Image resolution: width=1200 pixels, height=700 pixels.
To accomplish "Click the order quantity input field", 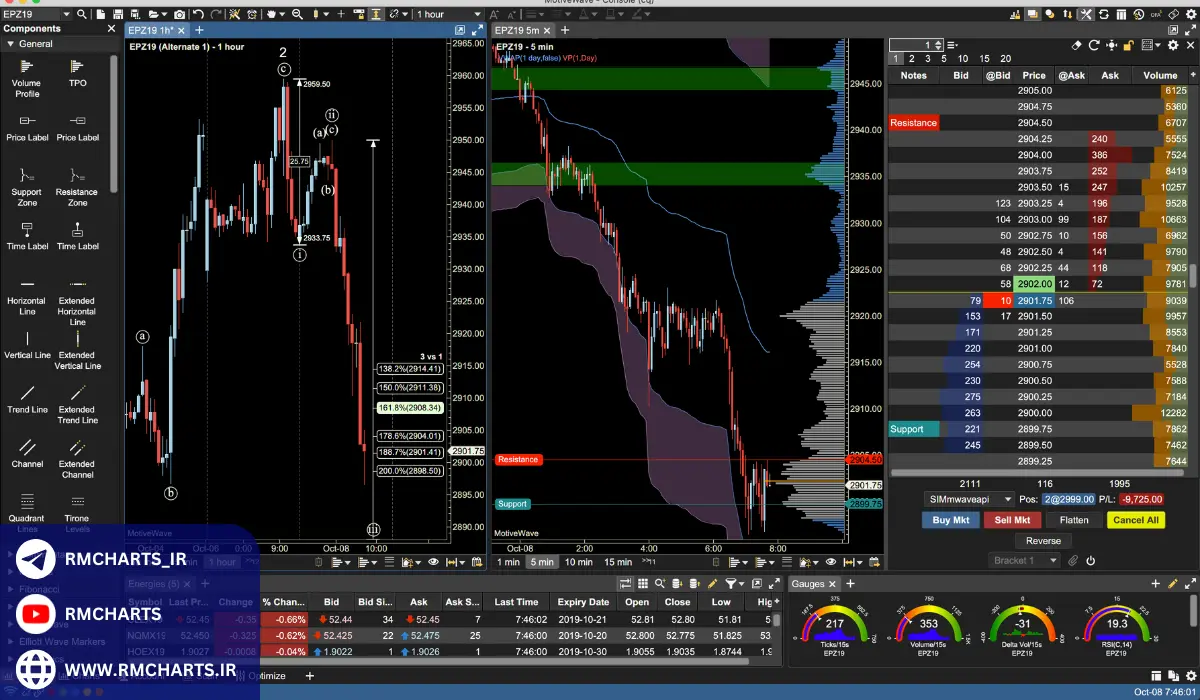I will tap(914, 45).
